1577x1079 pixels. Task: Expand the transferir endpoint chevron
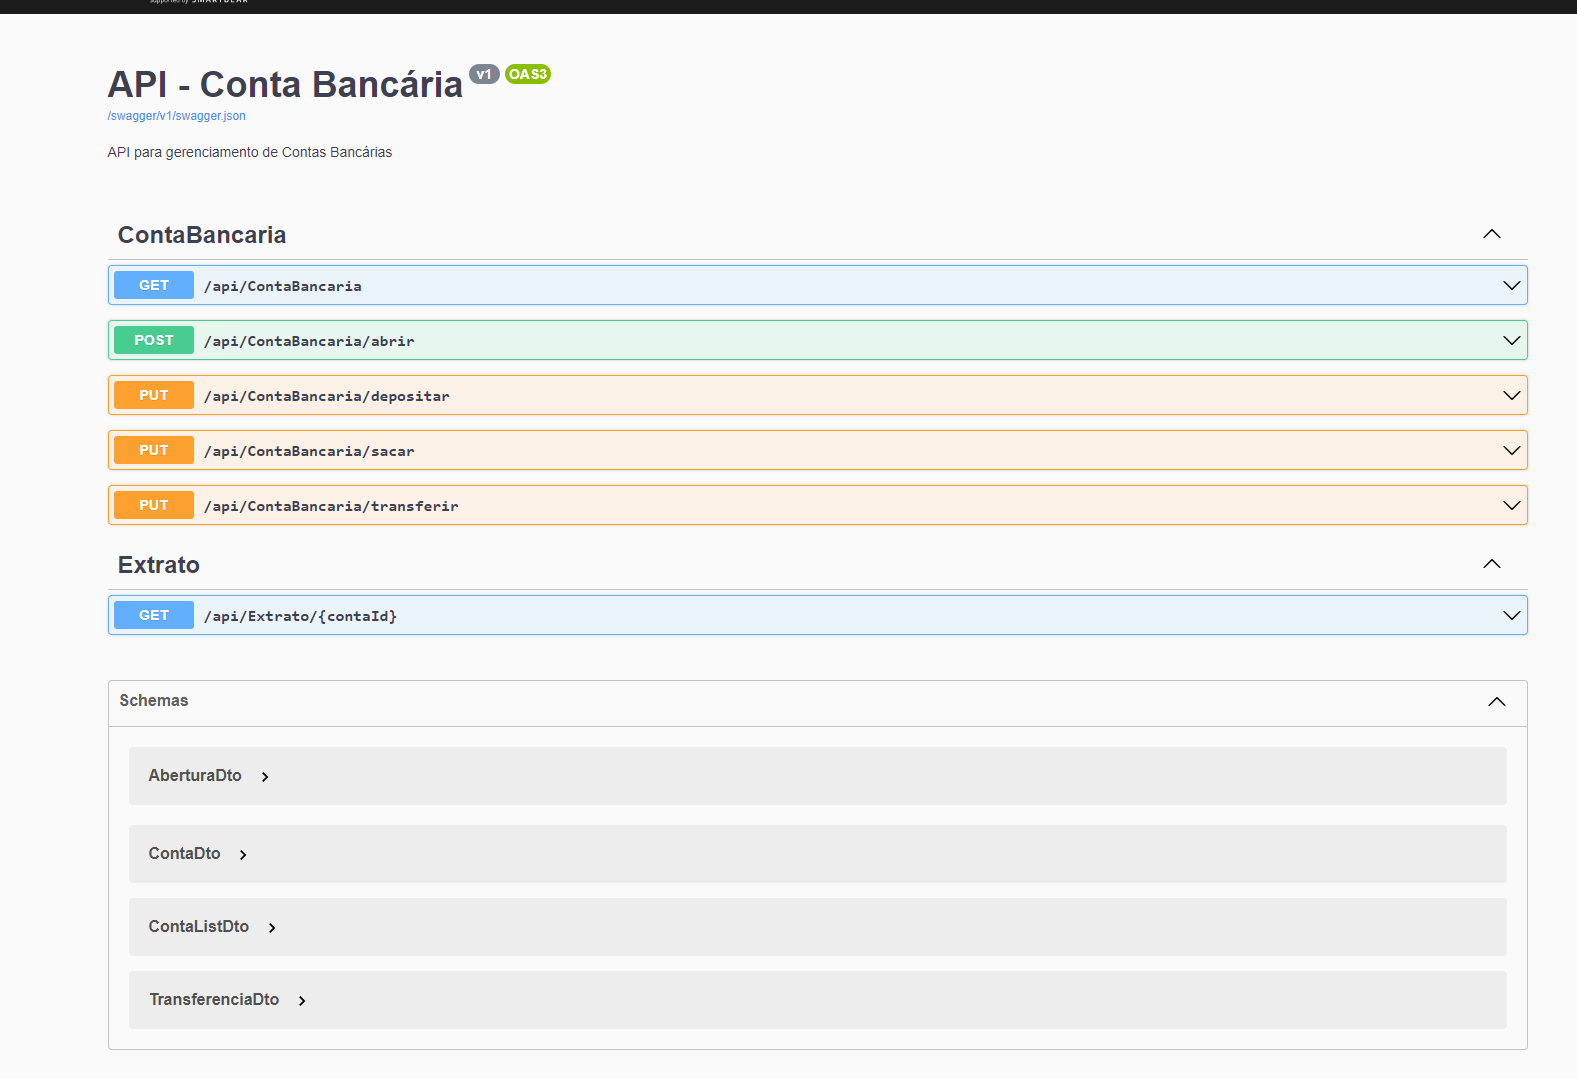click(x=1512, y=505)
